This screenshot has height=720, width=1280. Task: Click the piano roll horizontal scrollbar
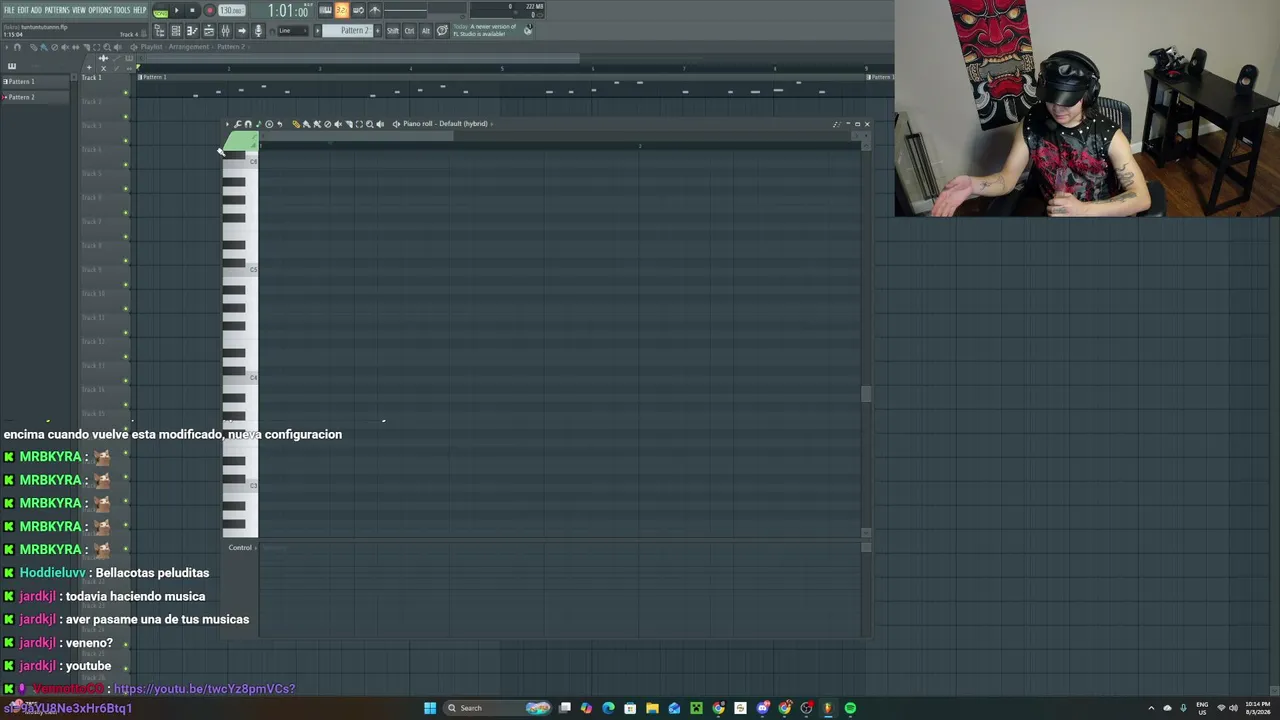pyautogui.click(x=357, y=136)
